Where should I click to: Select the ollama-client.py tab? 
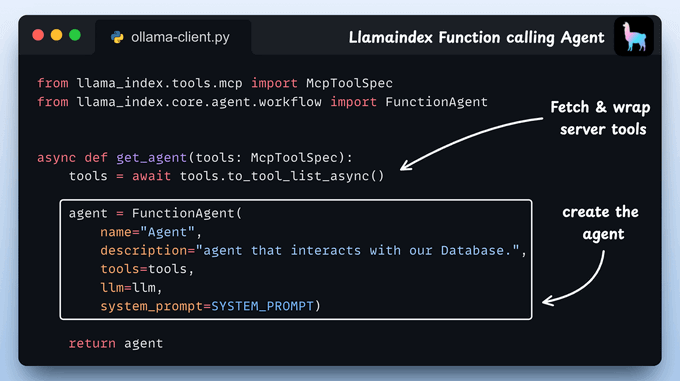coord(173,37)
